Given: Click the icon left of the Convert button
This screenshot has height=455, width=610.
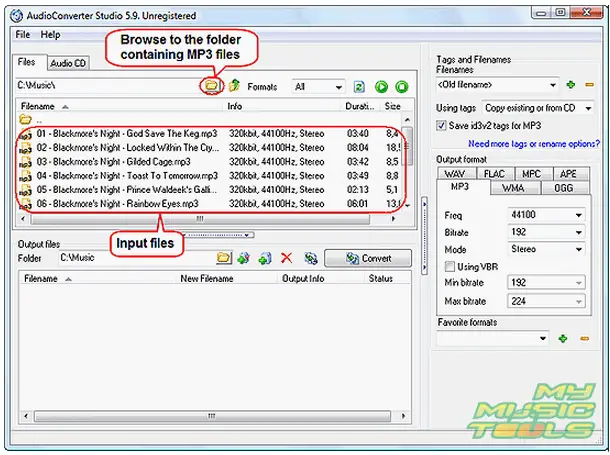Looking at the screenshot, I should click(311, 258).
